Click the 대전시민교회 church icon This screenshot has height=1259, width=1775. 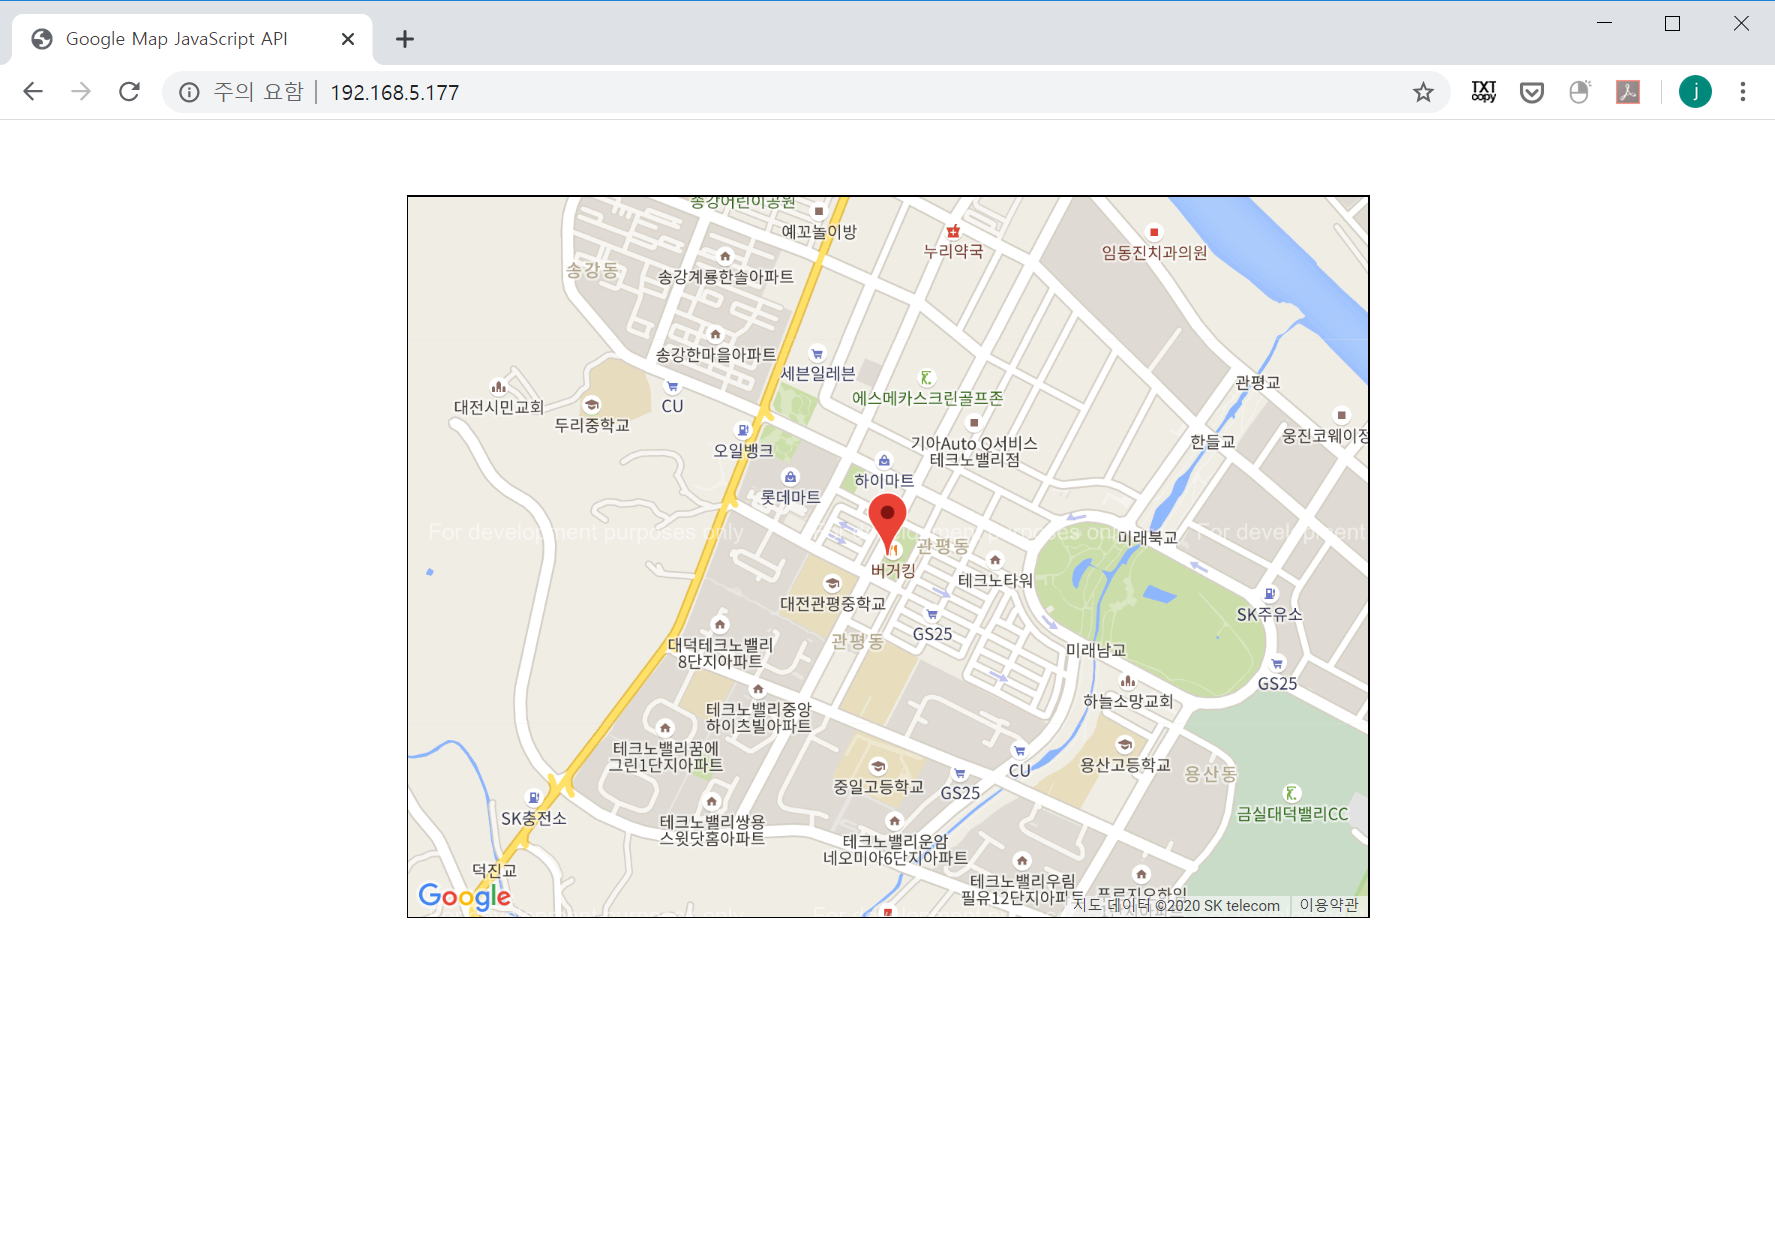click(x=498, y=387)
